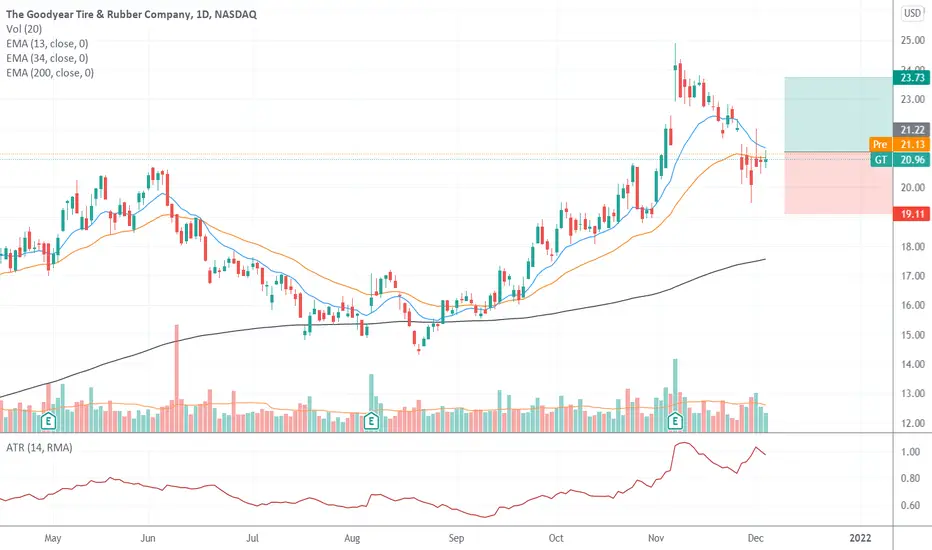Screen dimensions: 932x550
Task: Click the Oct label on time axis
Action: pos(556,538)
